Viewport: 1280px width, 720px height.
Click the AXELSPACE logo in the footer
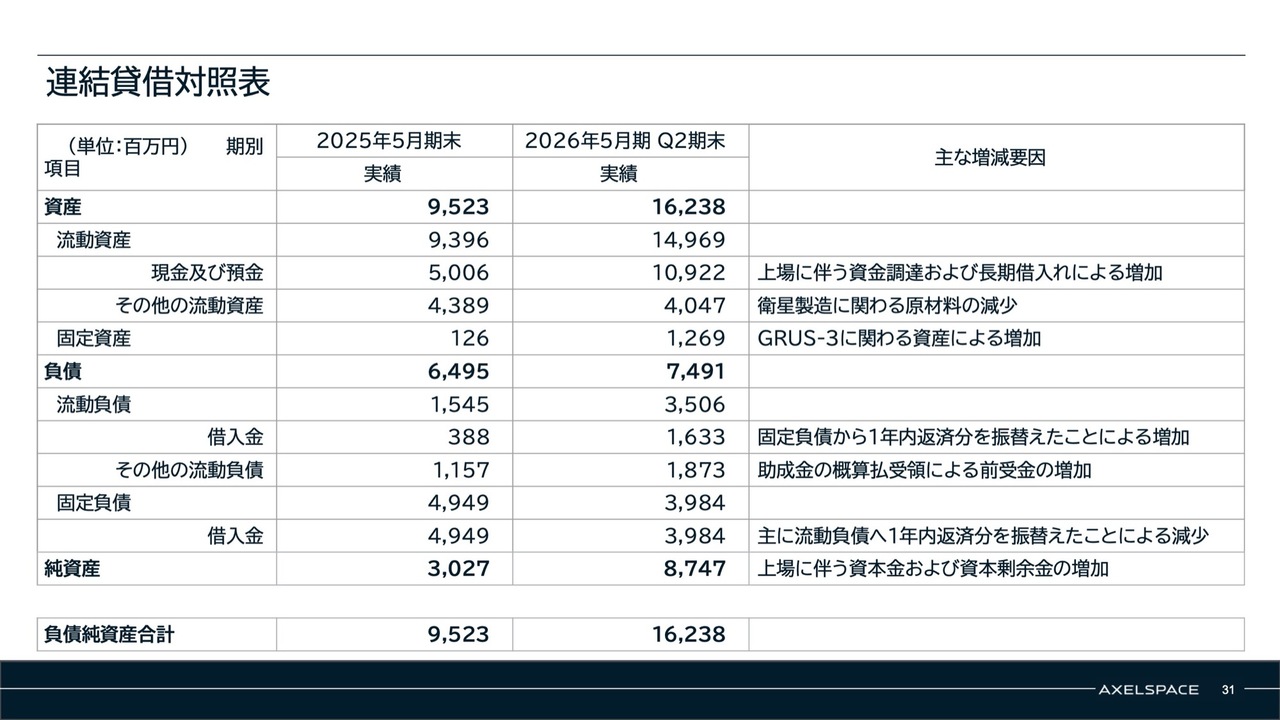tap(1148, 690)
